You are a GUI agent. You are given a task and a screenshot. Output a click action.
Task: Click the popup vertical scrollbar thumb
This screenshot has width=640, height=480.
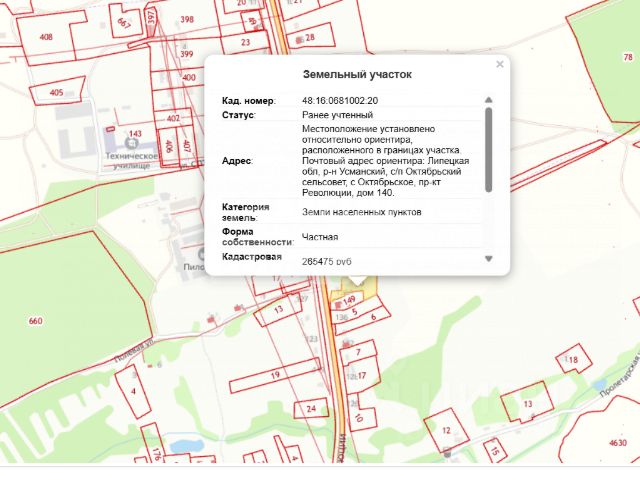[x=489, y=150]
